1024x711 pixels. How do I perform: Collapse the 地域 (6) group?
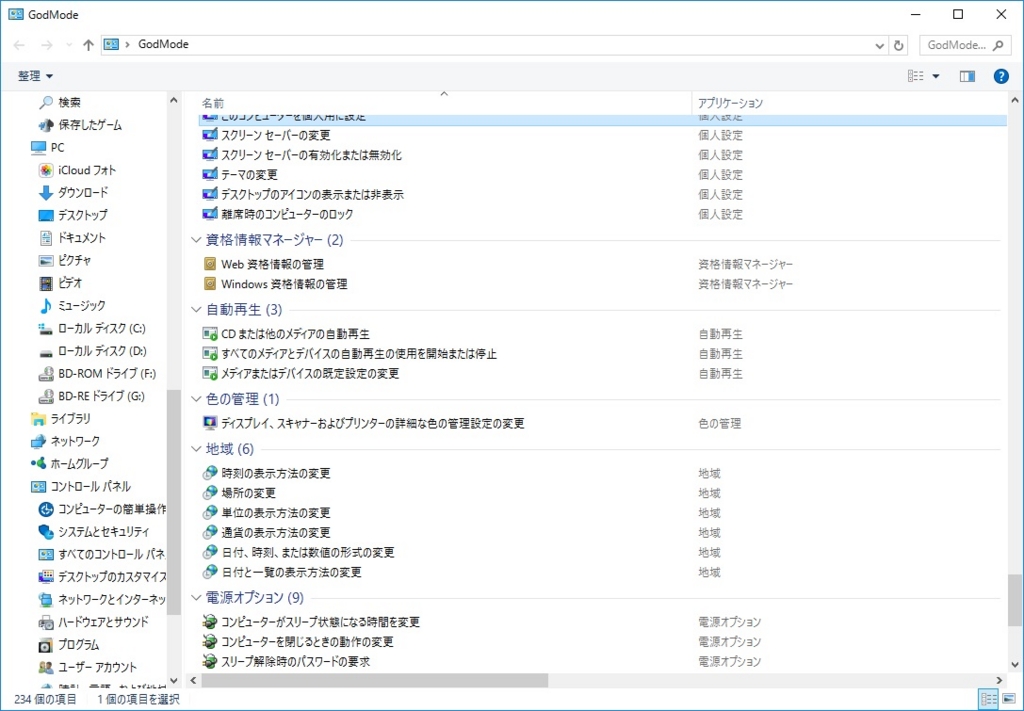195,449
